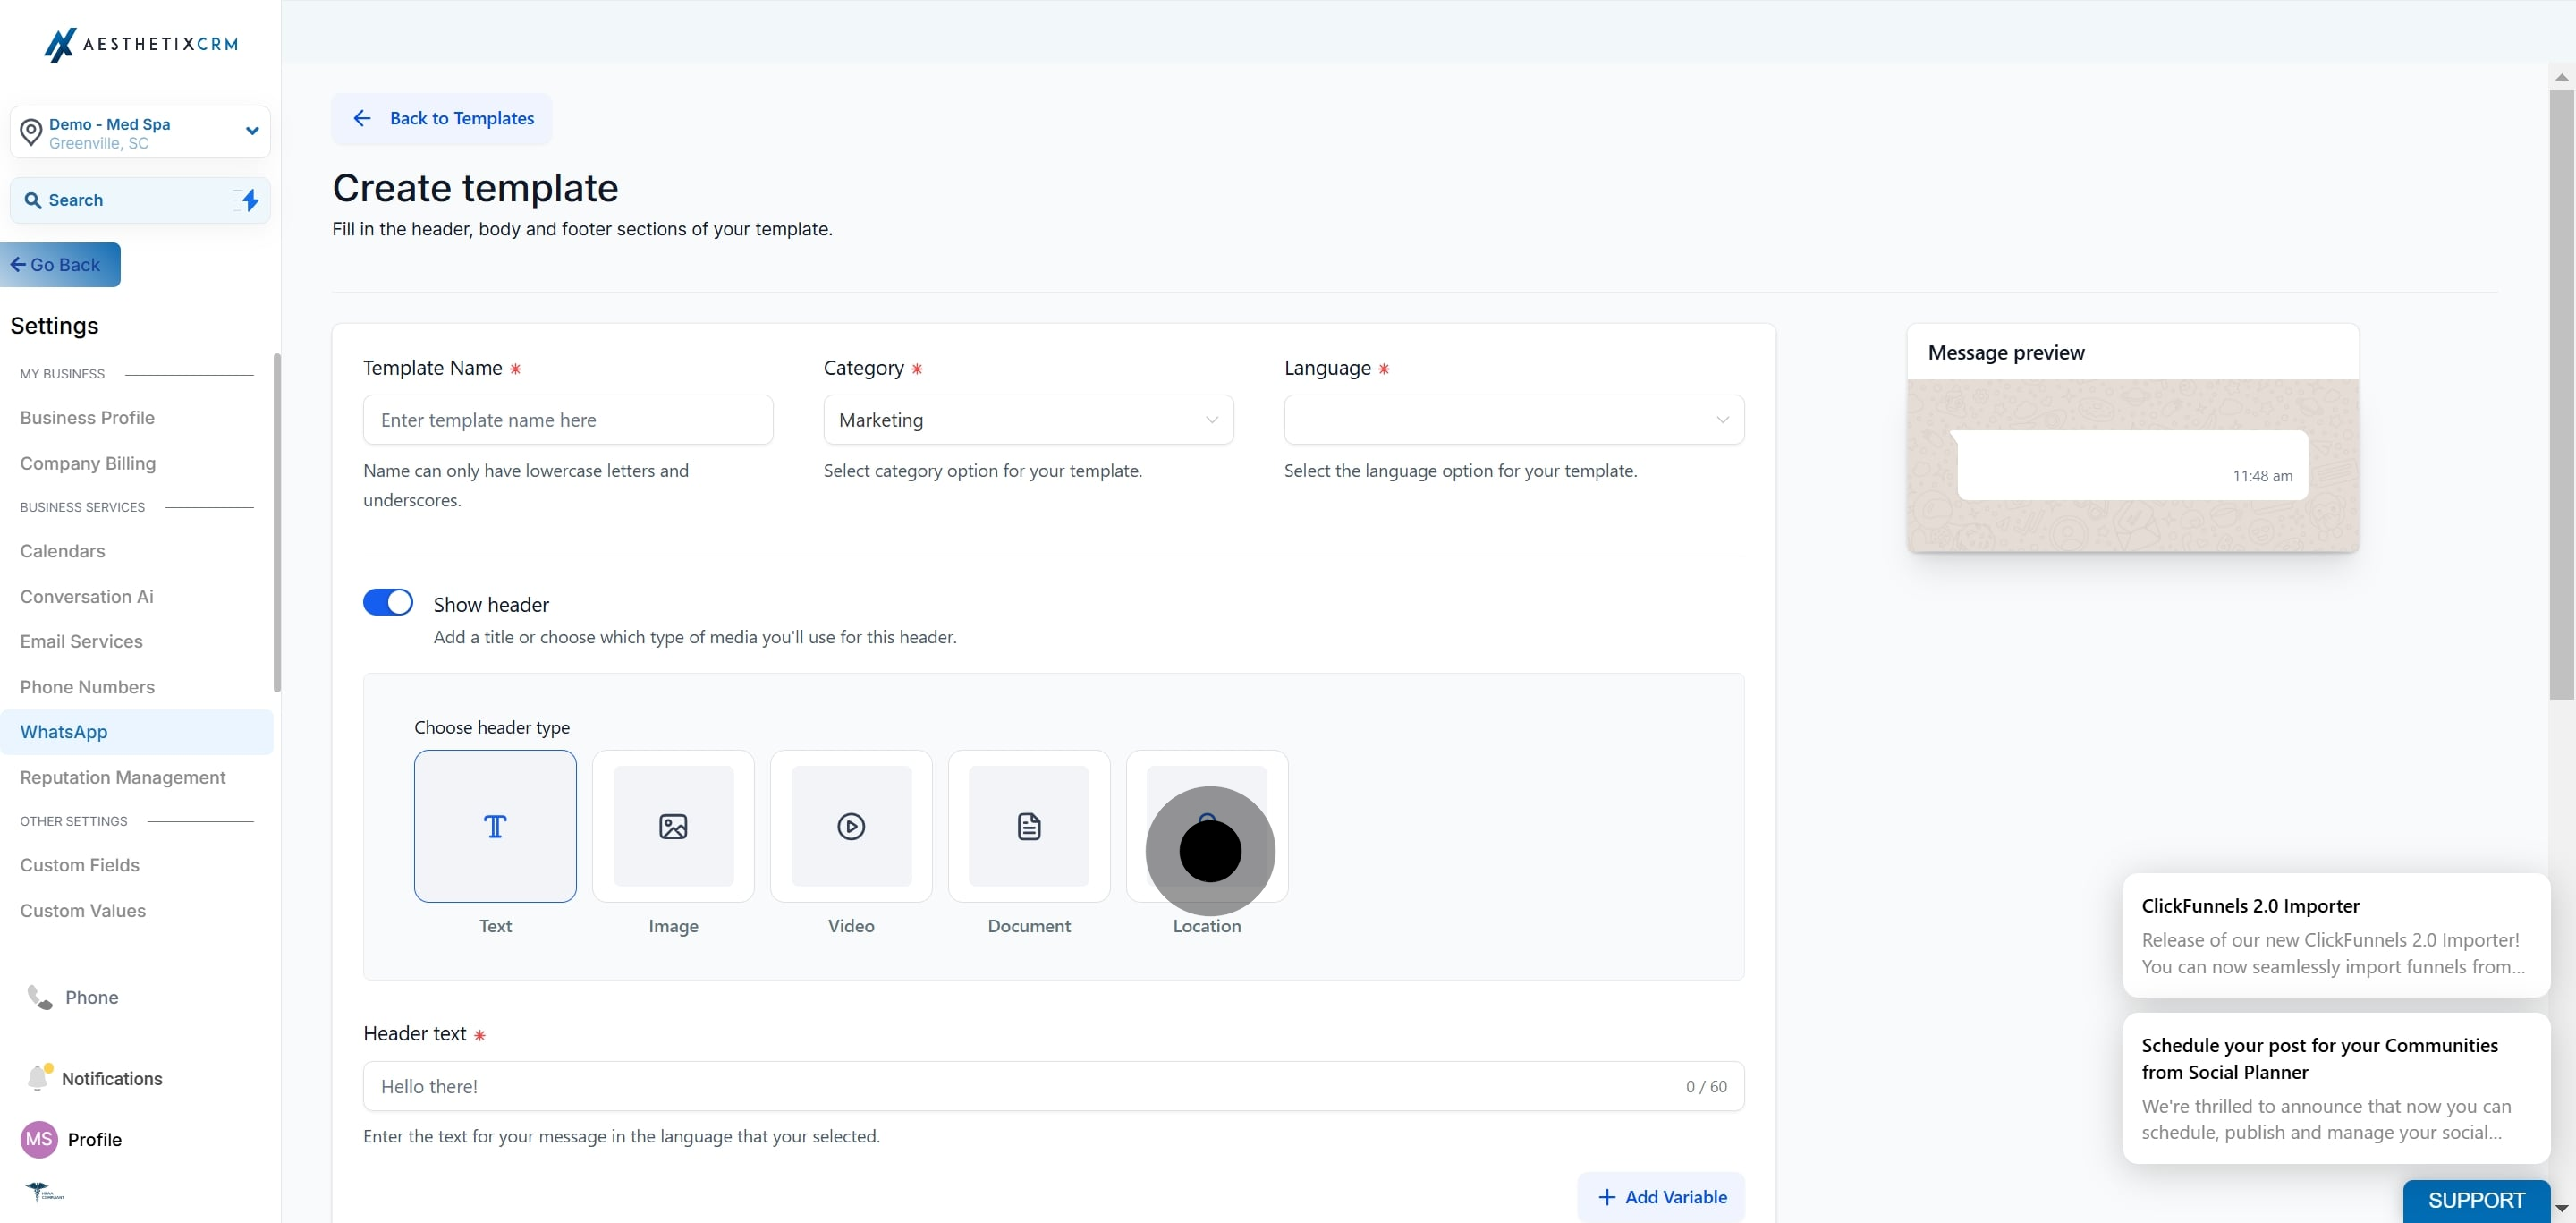2576x1223 pixels.
Task: Open Business Profile settings item
Action: click(x=87, y=418)
